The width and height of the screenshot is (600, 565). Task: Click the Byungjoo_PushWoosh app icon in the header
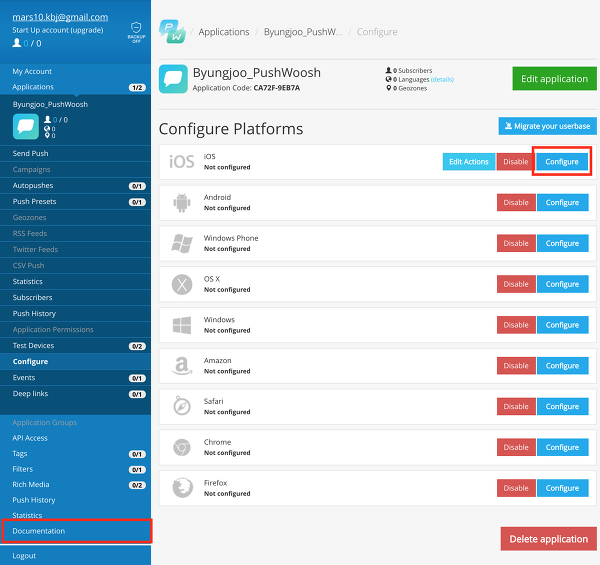tap(173, 79)
